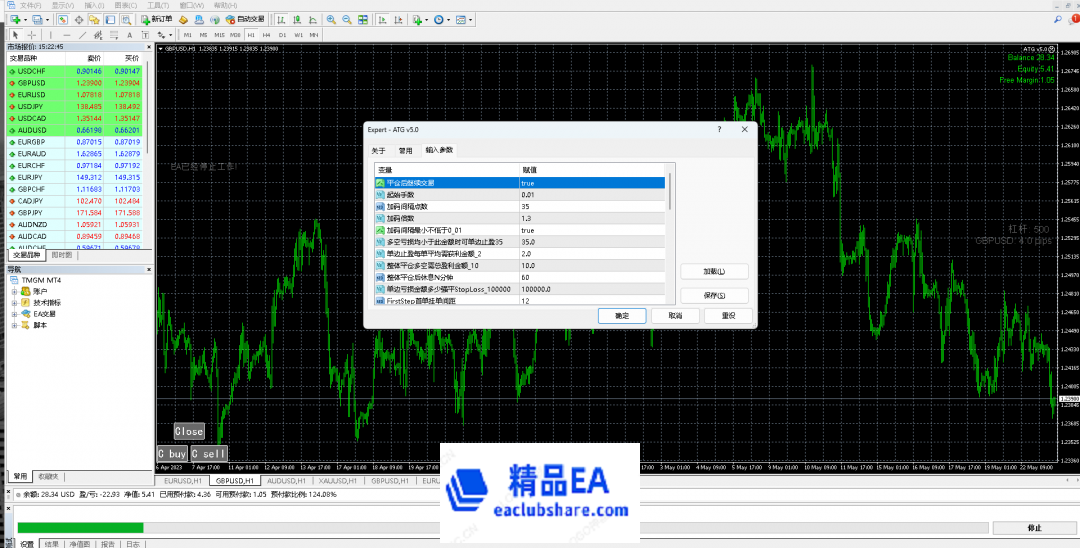Click the 确定 (OK) button

[x=622, y=315]
